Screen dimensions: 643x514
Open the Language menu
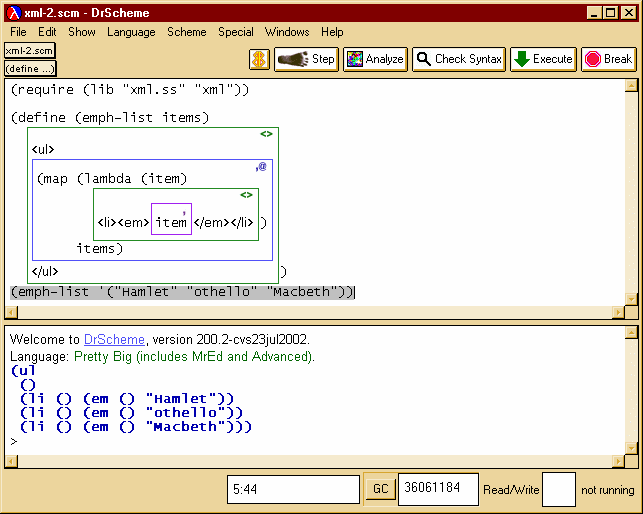[x=131, y=32]
